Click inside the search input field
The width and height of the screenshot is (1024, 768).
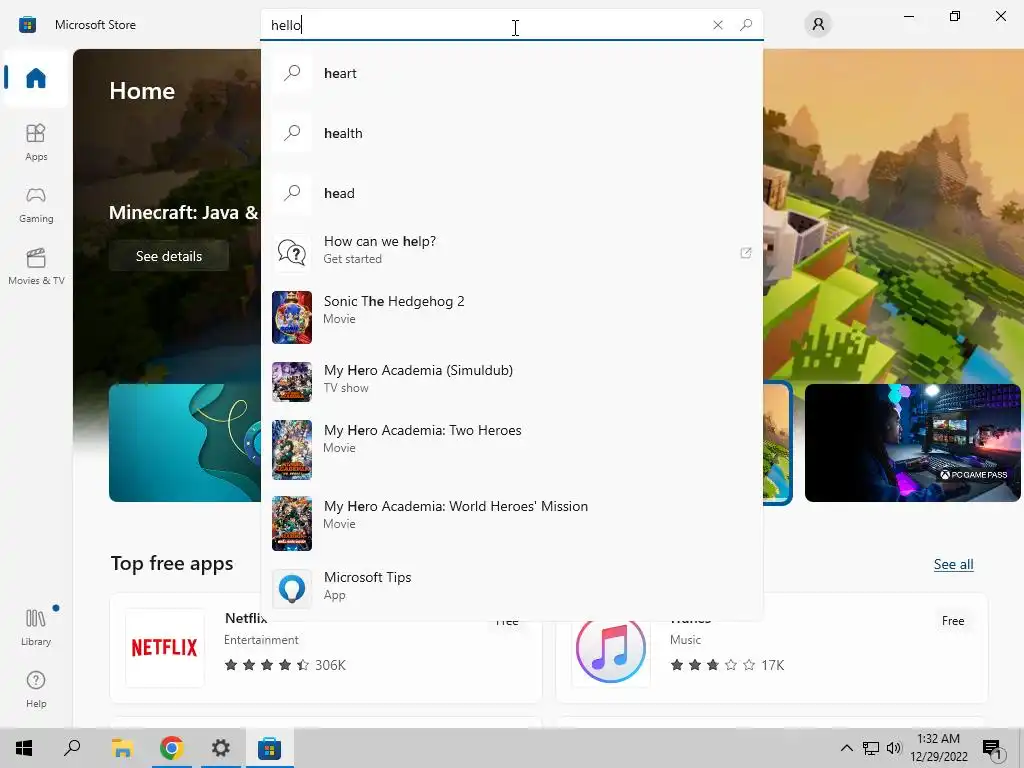click(x=483, y=25)
